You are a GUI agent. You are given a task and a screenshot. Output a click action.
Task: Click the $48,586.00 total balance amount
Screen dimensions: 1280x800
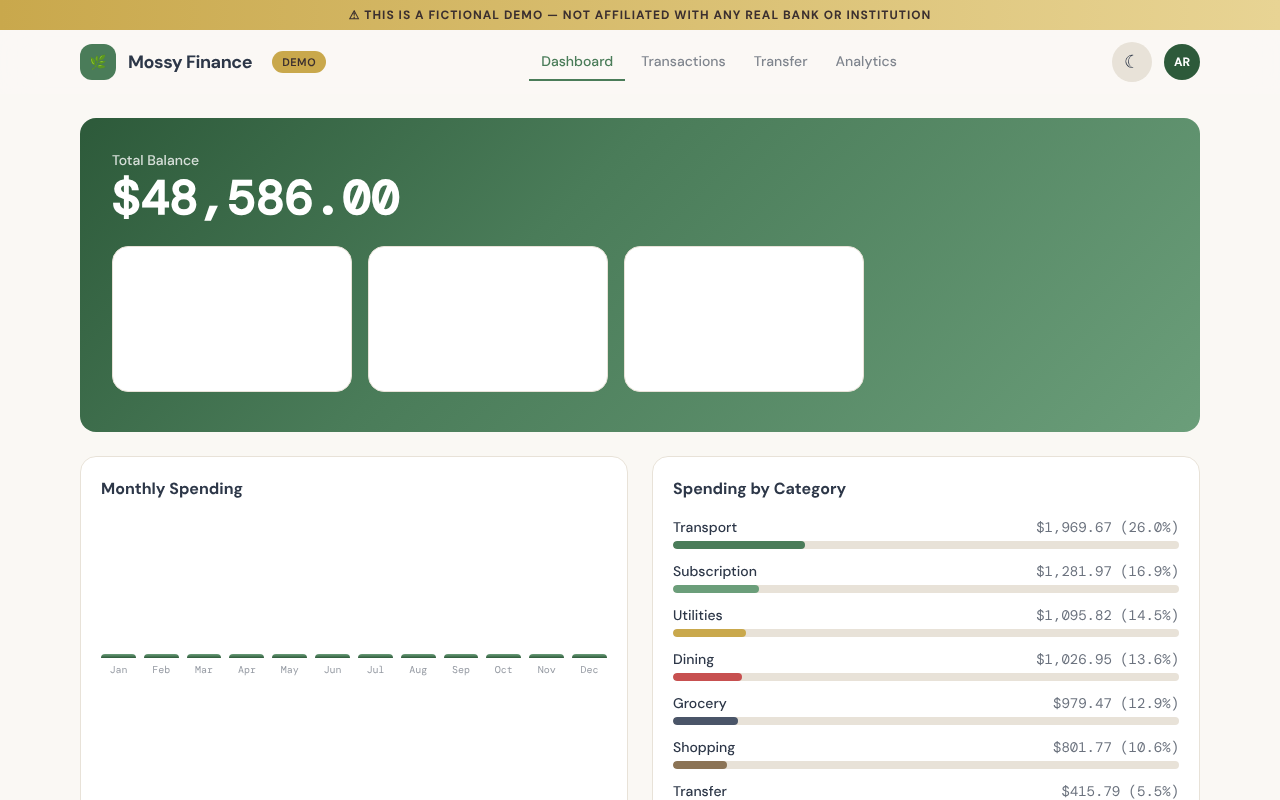pyautogui.click(x=256, y=198)
